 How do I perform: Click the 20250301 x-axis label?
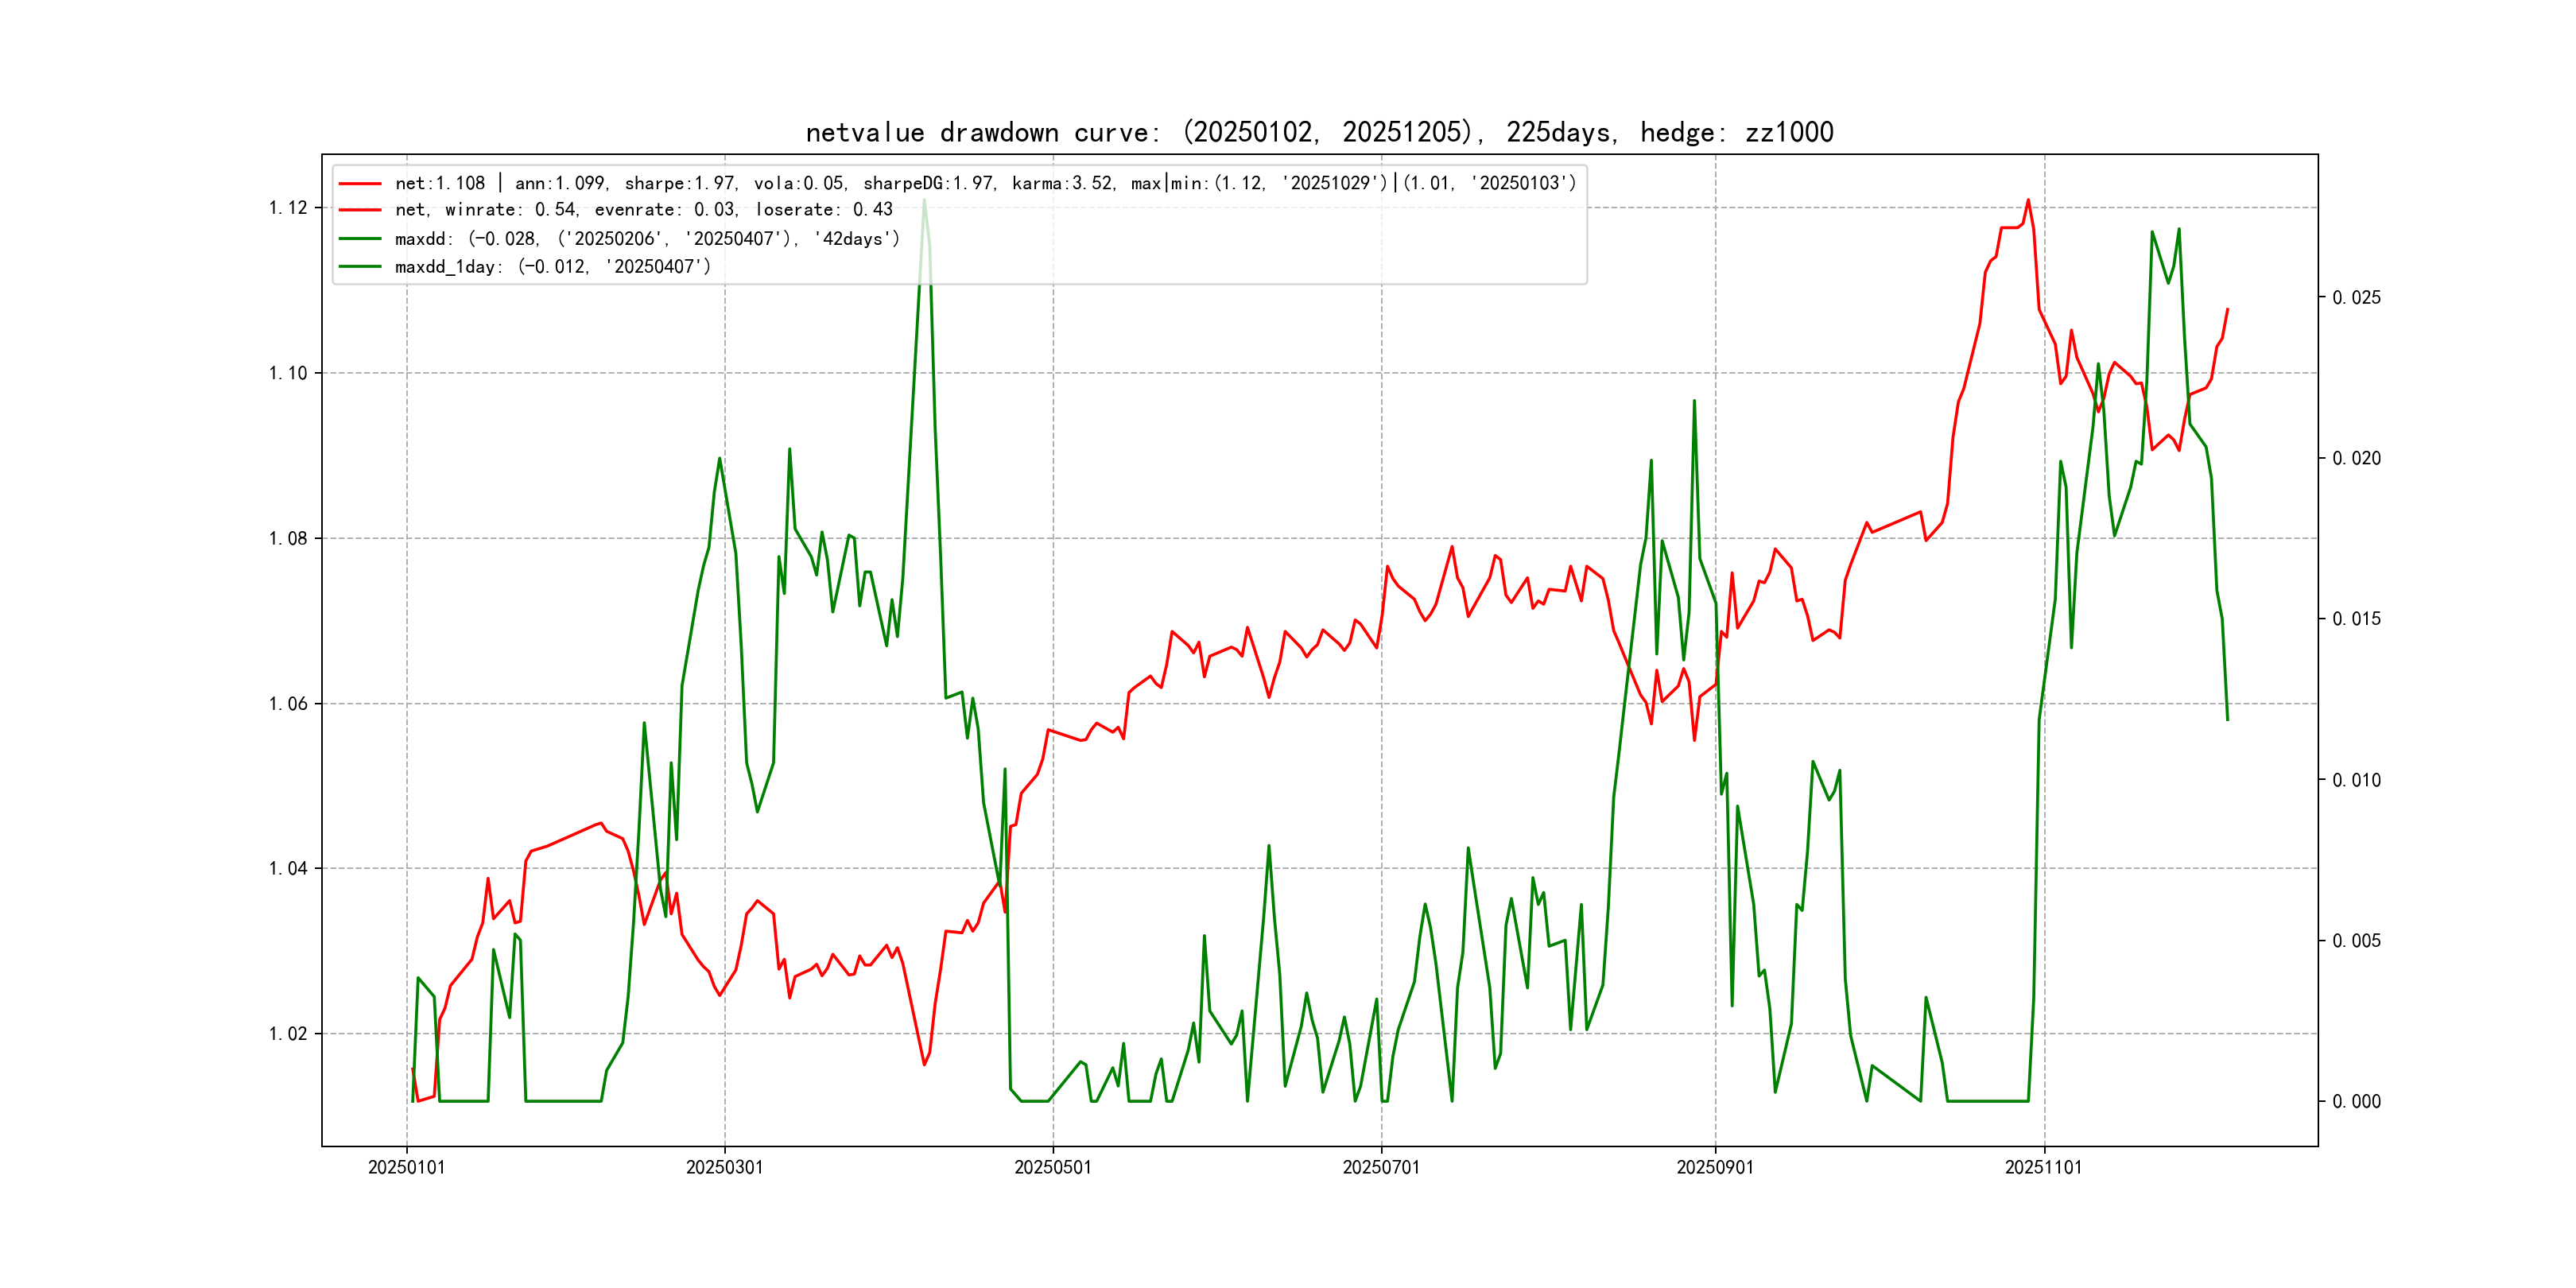tap(724, 1167)
